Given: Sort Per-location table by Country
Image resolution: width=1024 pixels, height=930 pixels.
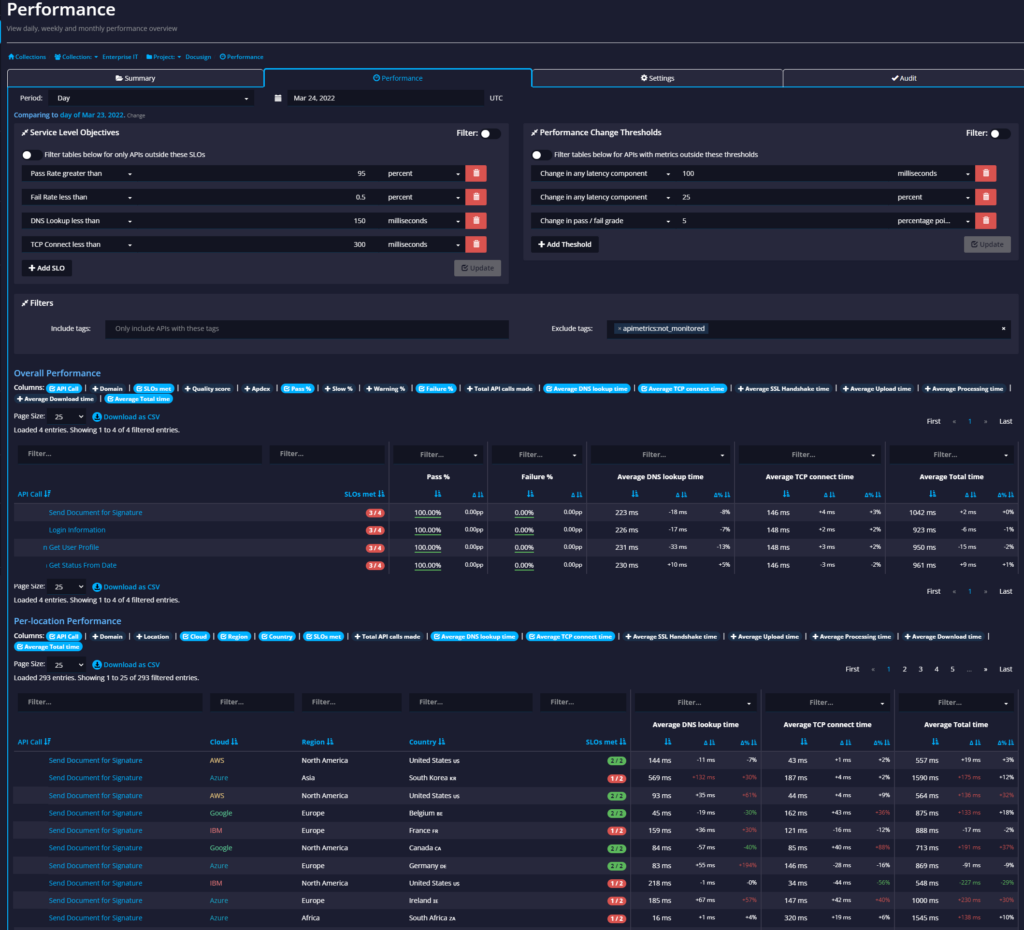Looking at the screenshot, I should (427, 742).
